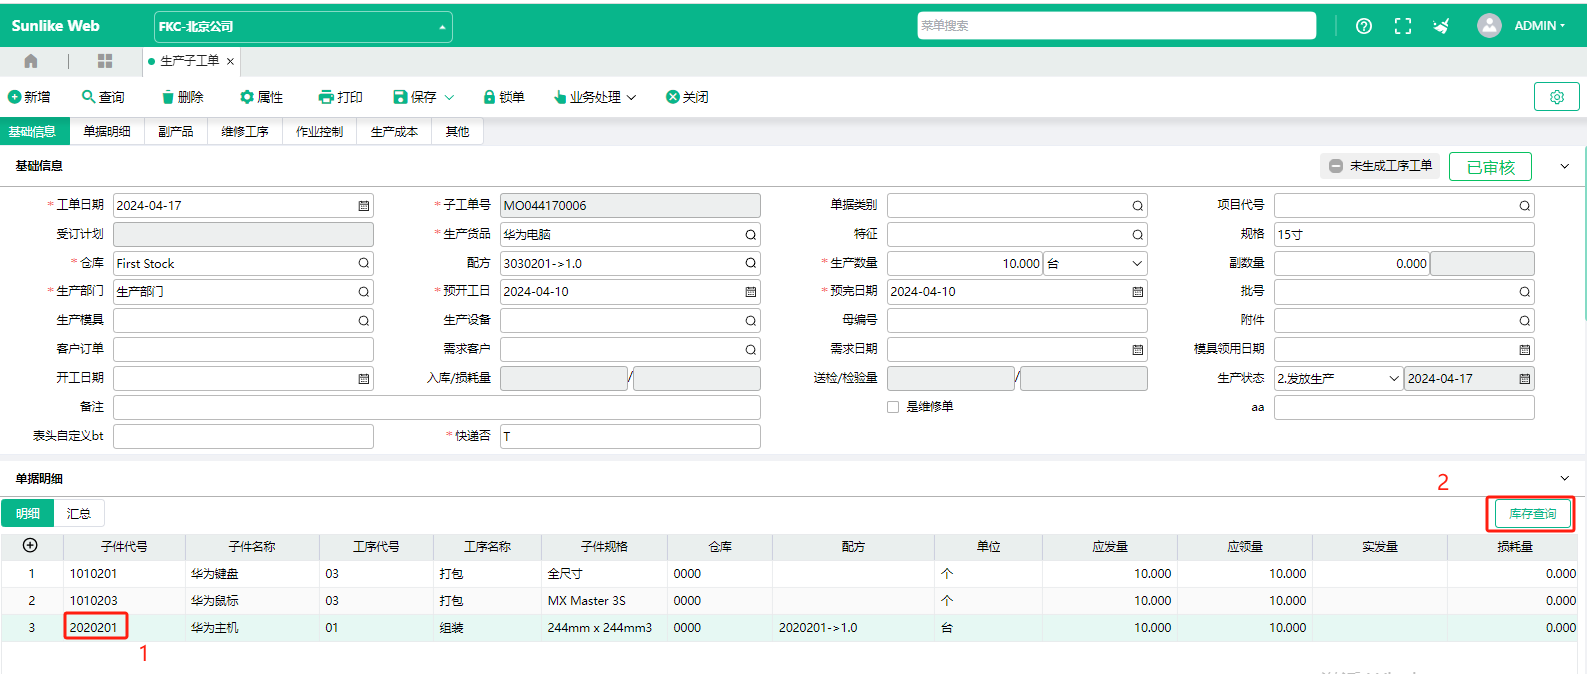Screen dimensions: 1587x674
Task: Switch to the 基础信息 tab
Action: pyautogui.click(x=34, y=131)
